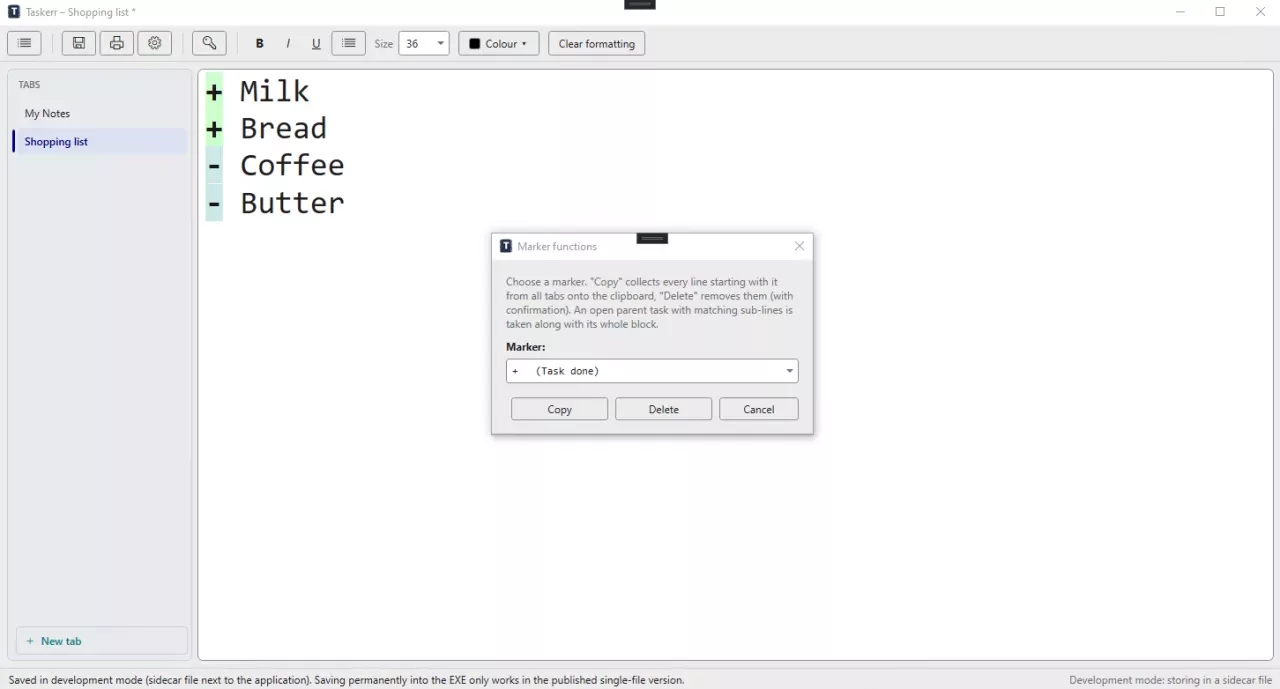
Task: Click the Delete button in the dialog
Action: pyautogui.click(x=663, y=409)
